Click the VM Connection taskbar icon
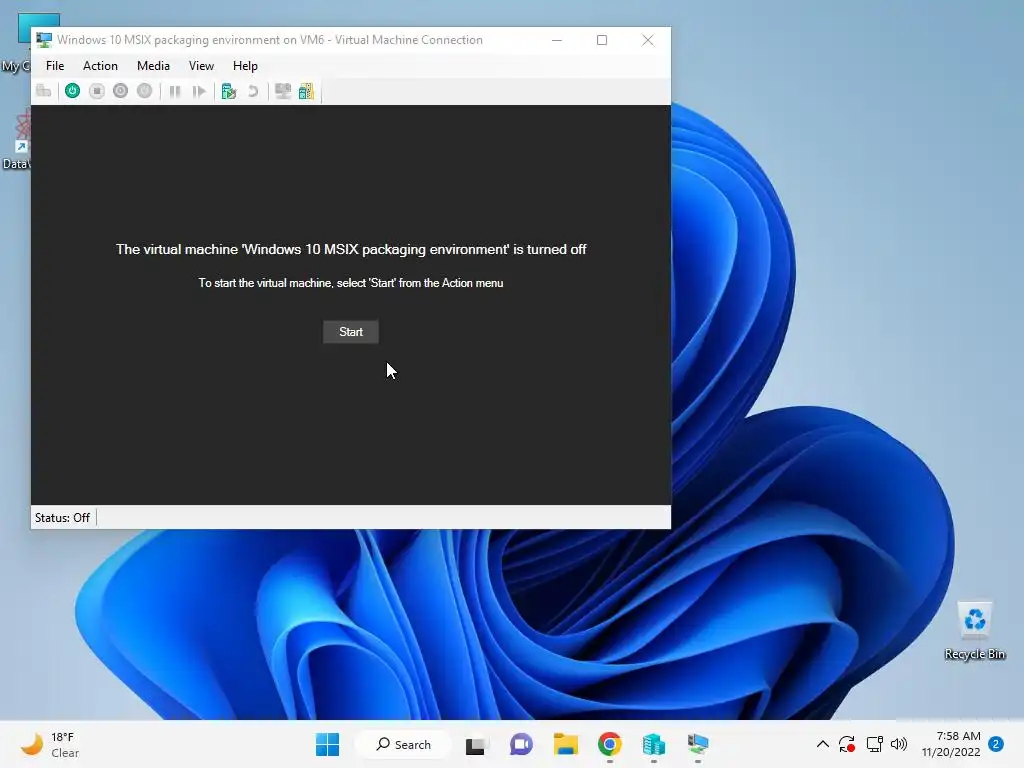Image resolution: width=1024 pixels, height=768 pixels. (x=697, y=744)
